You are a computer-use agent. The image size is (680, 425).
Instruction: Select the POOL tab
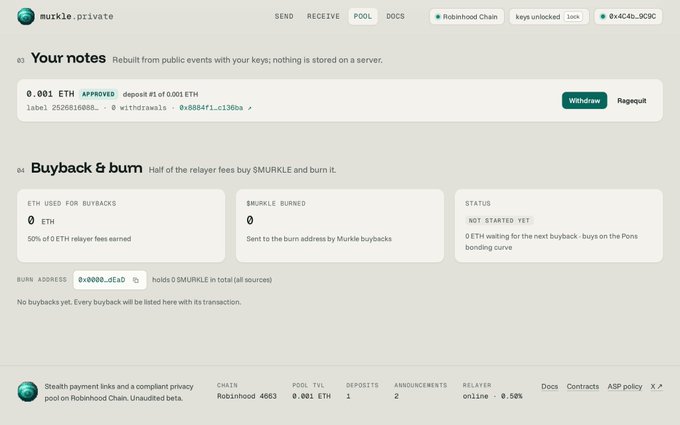pyautogui.click(x=363, y=16)
